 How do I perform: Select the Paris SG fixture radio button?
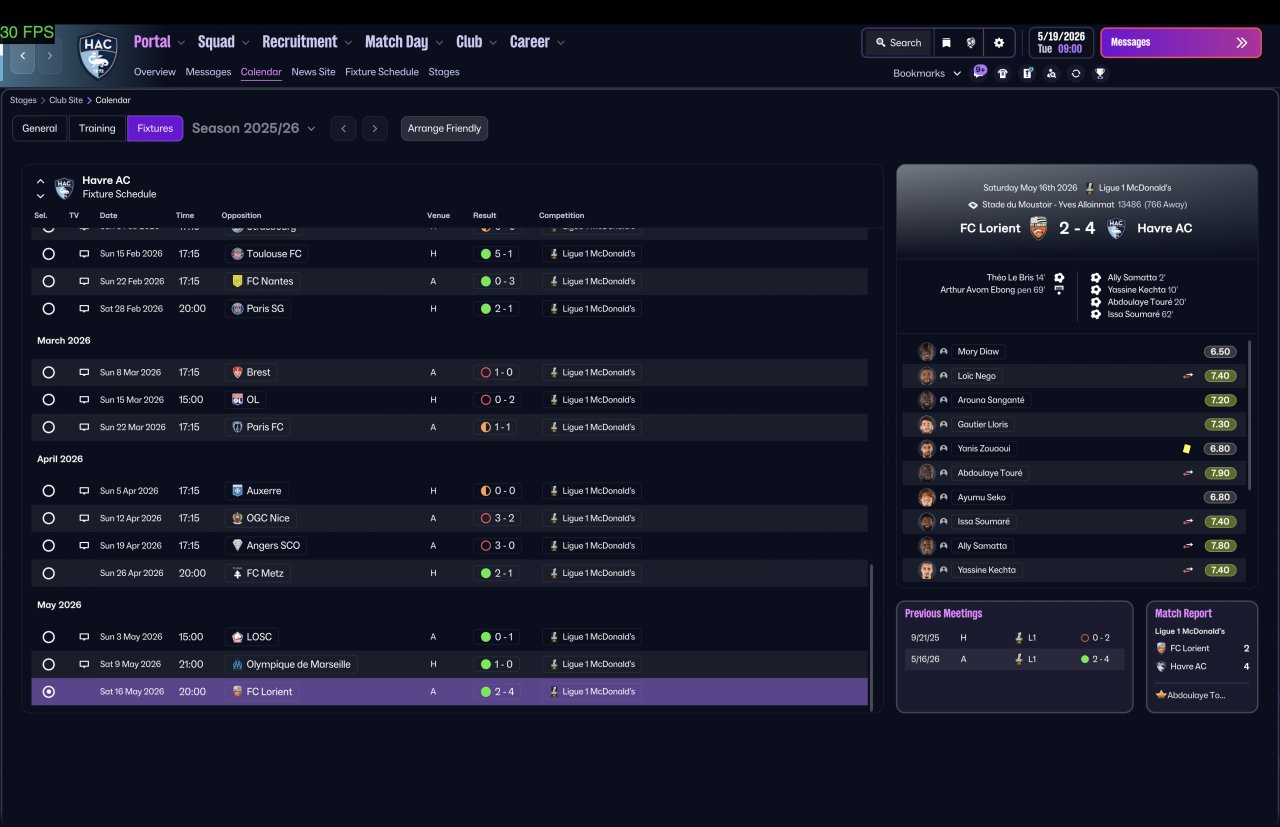point(48,309)
